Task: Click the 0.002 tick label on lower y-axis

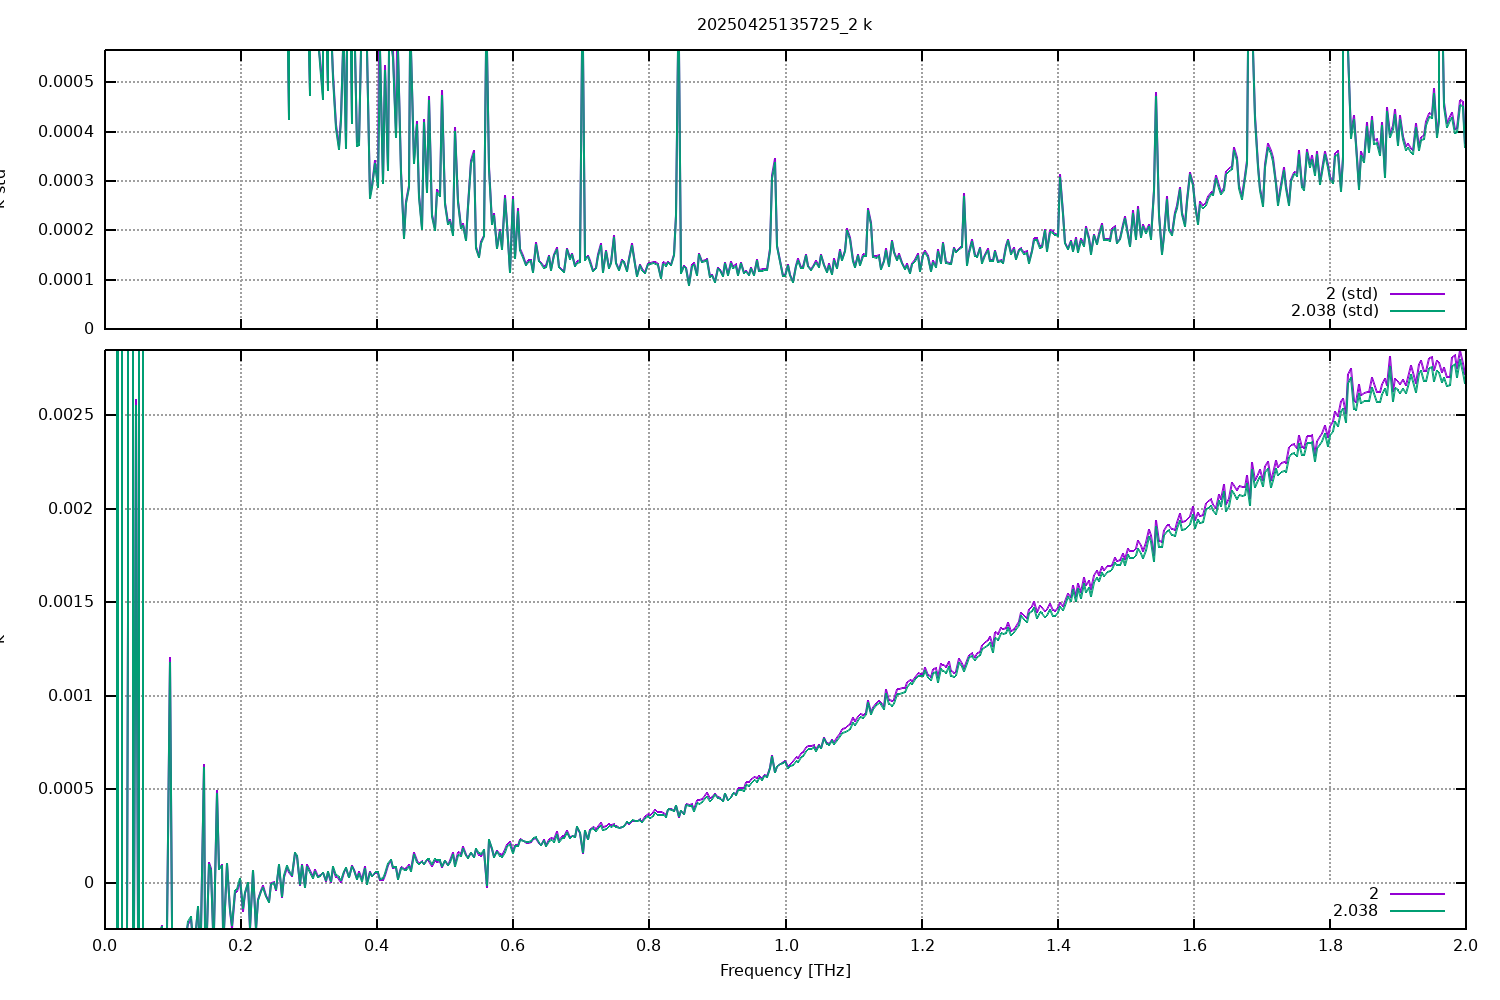Action: click(71, 509)
